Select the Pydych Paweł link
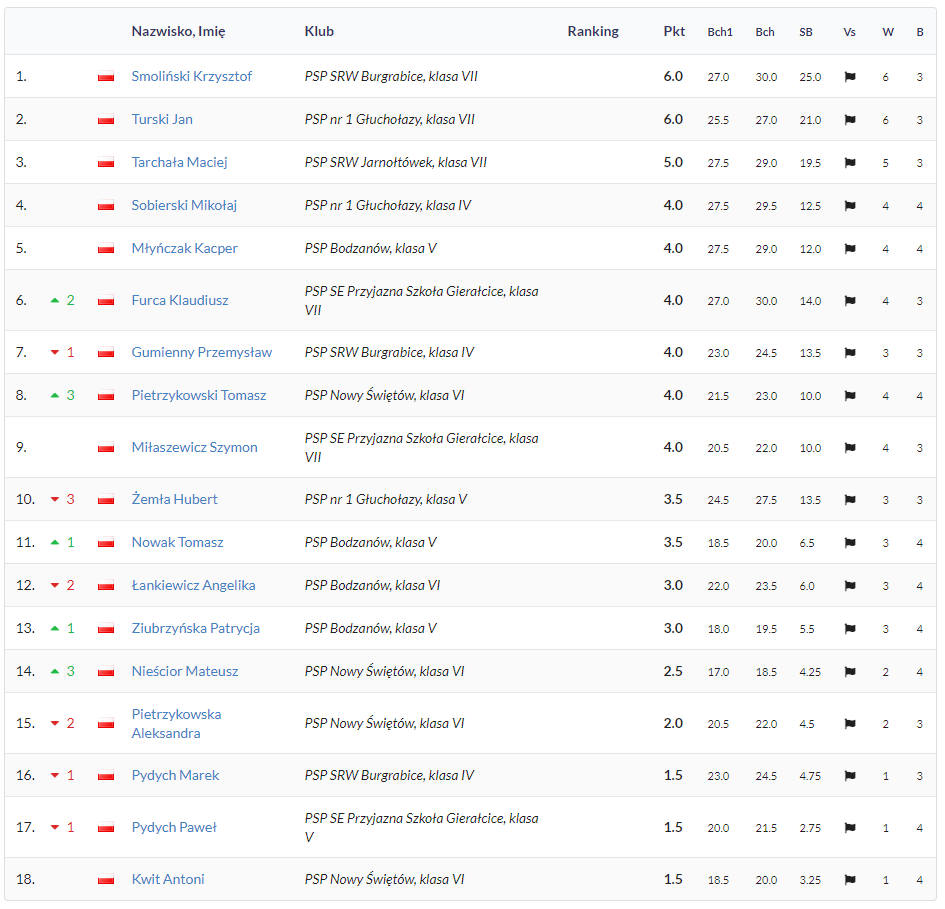Screen dimensions: 945x909 tap(174, 828)
